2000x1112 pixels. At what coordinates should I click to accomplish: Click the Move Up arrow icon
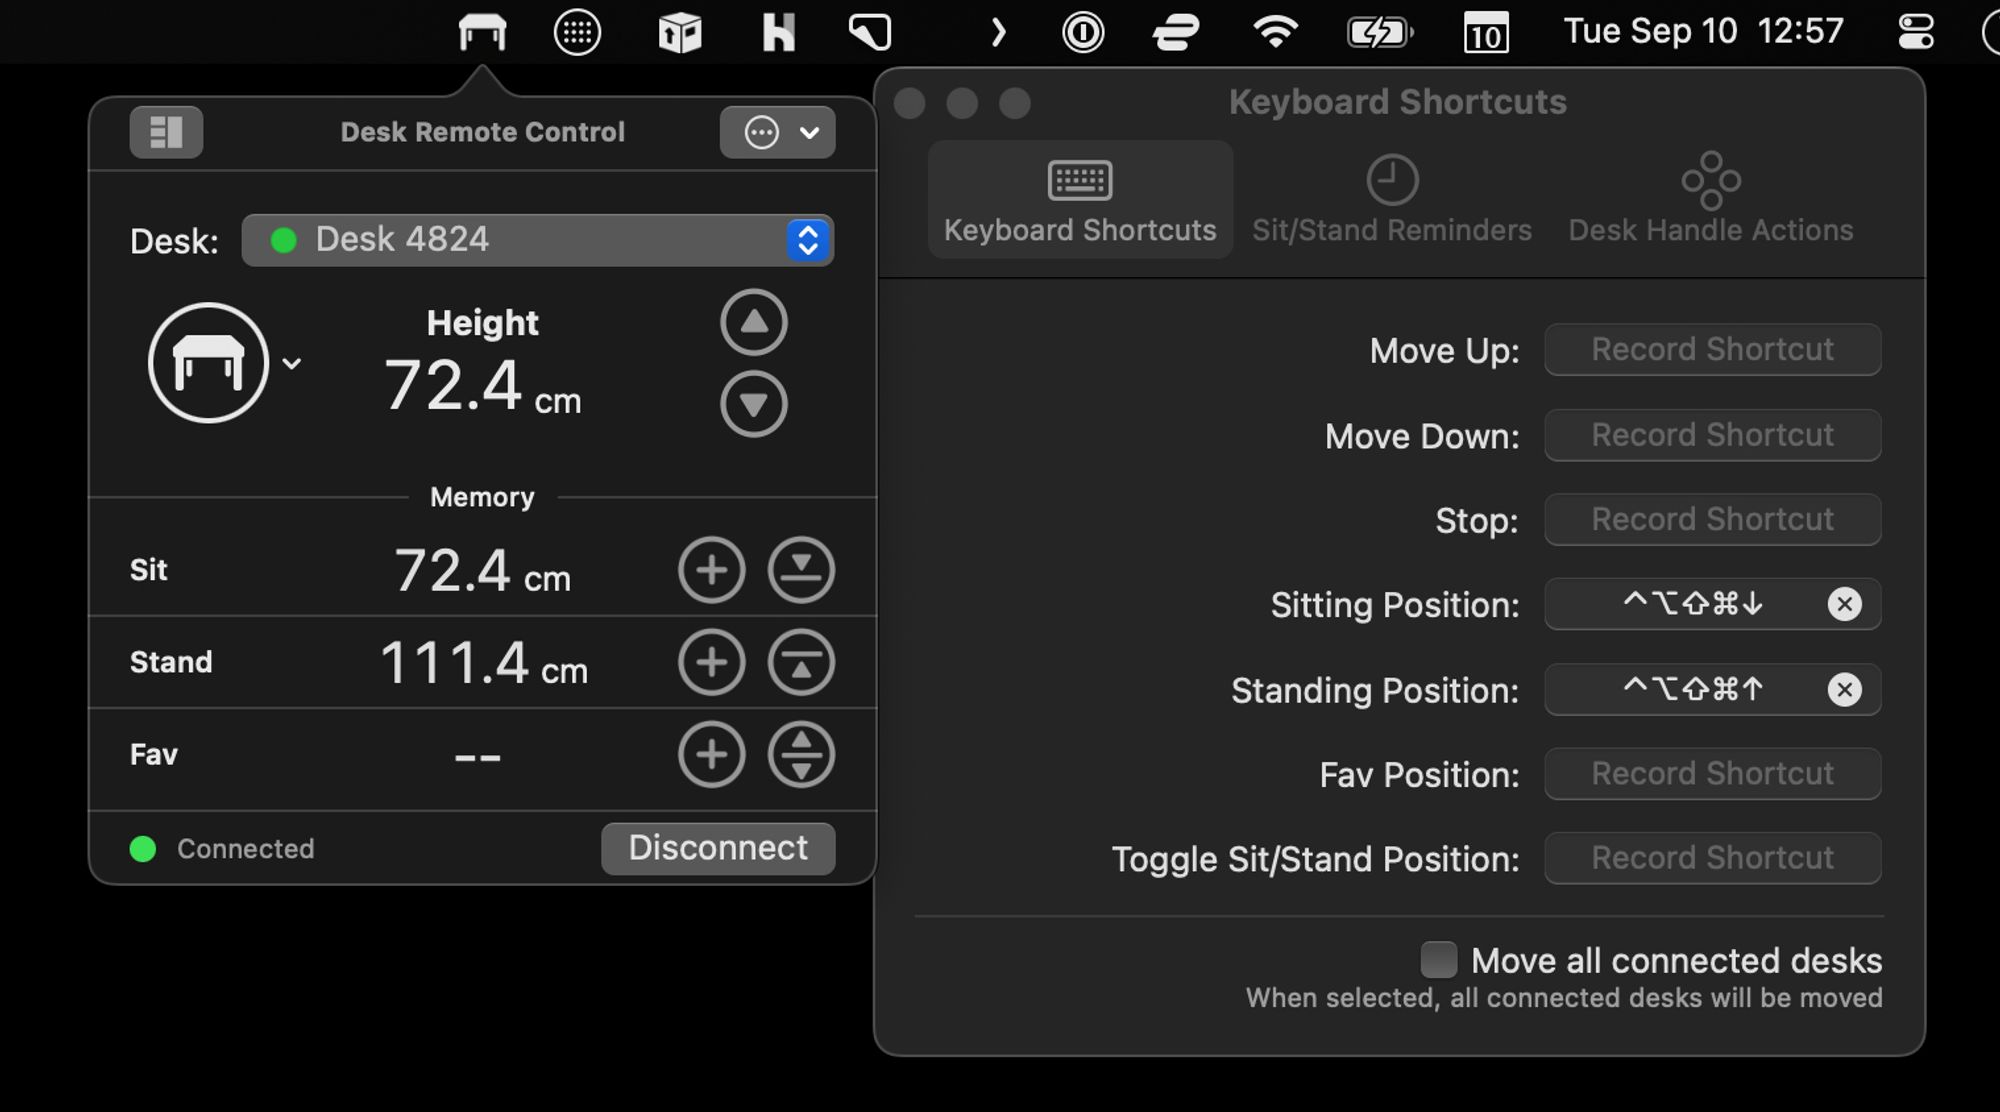tap(753, 322)
